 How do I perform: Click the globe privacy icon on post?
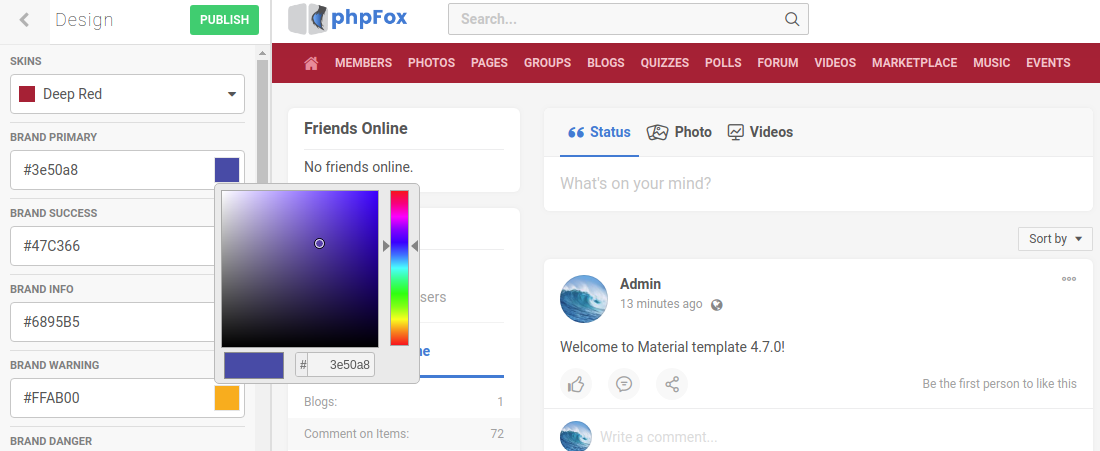[717, 305]
